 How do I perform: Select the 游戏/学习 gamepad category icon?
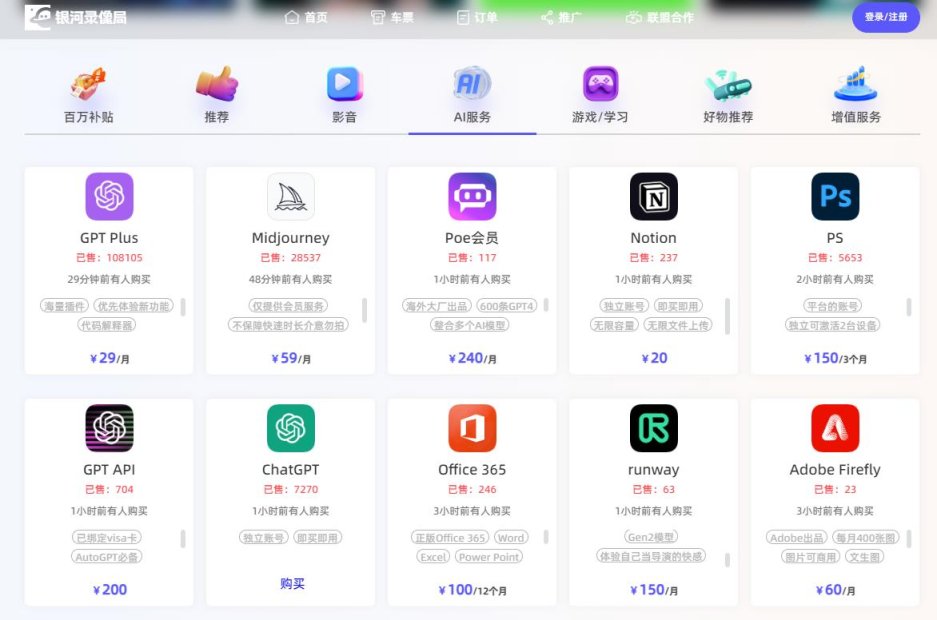click(x=600, y=84)
